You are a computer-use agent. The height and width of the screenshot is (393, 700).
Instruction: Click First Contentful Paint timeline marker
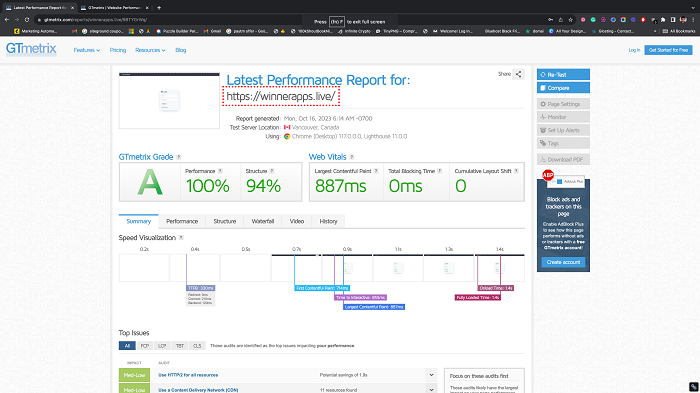tap(322, 288)
